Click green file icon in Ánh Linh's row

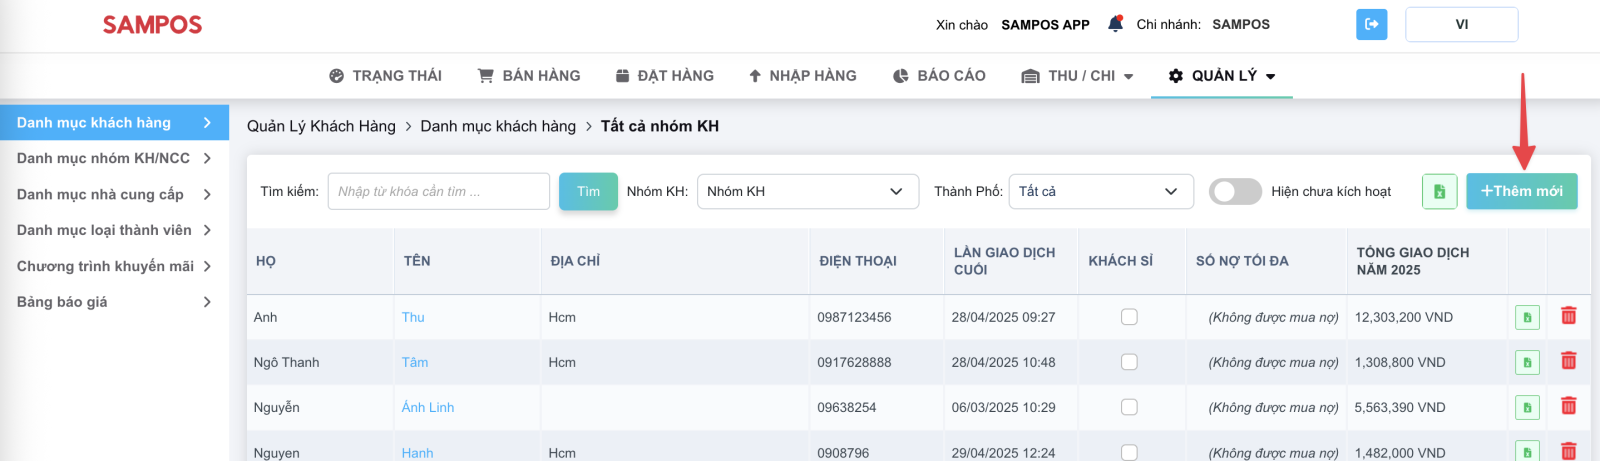tap(1527, 407)
